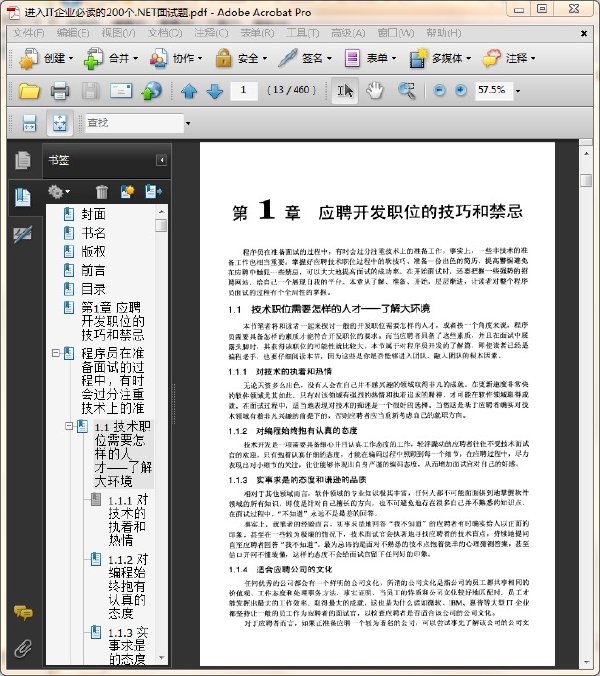Open the Forms (表单) toolbar menu

(370, 58)
